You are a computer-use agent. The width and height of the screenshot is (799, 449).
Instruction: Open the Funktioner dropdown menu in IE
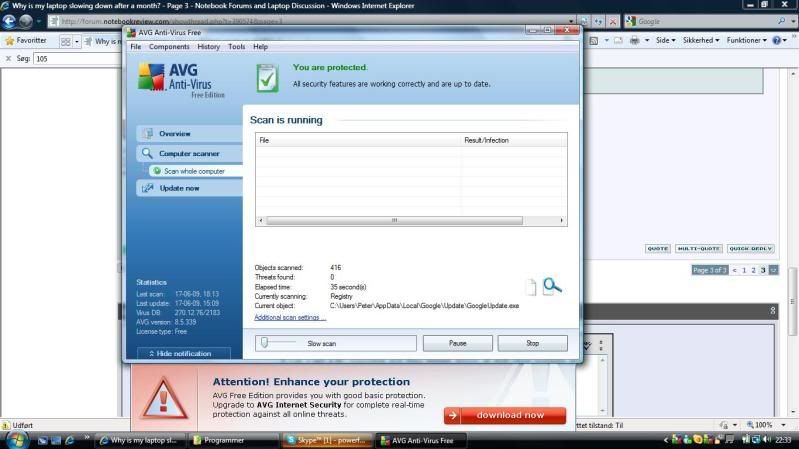pyautogui.click(x=747, y=40)
